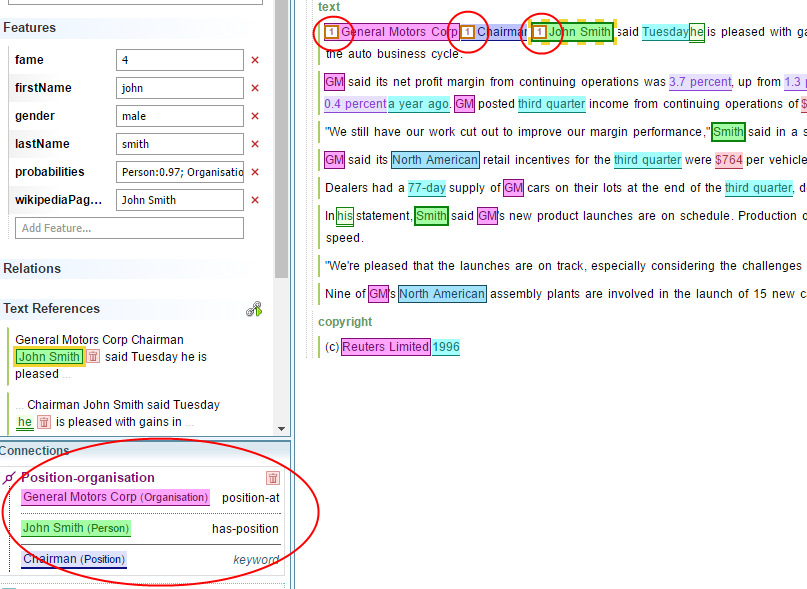Click the Reuters Limited annotation
This screenshot has height=589, width=807.
click(x=385, y=347)
